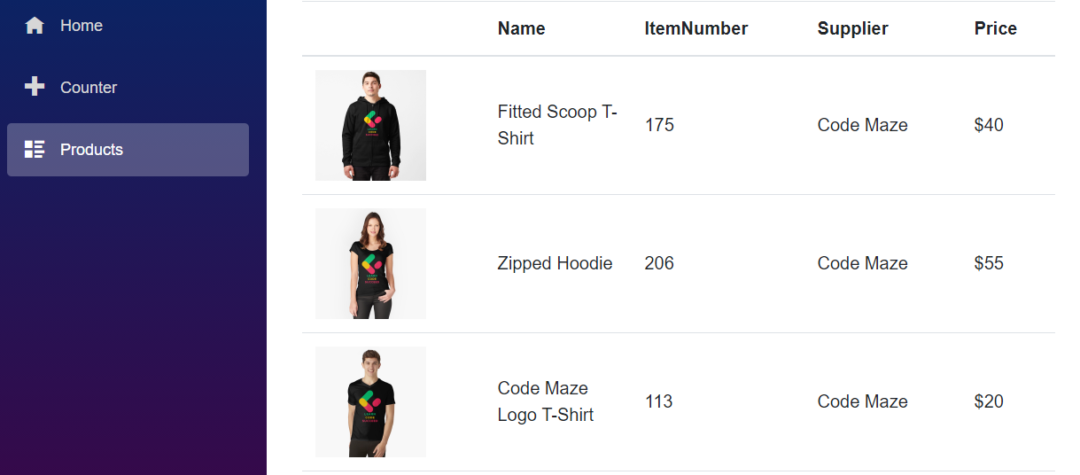Click the Counter plus icon

pos(34,87)
